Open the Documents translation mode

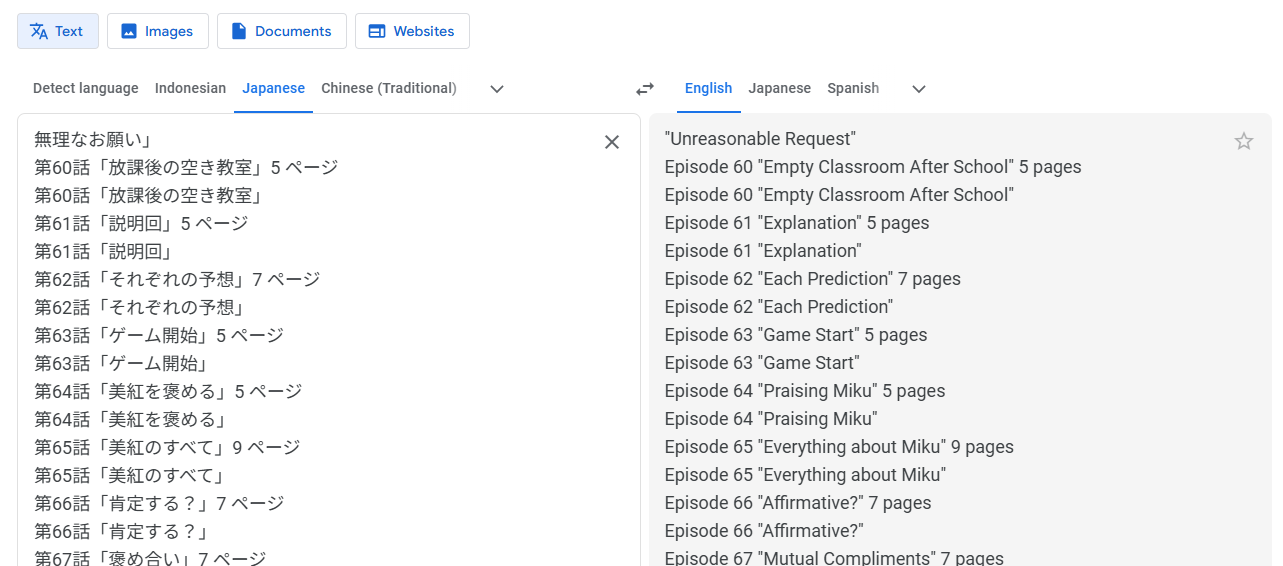(x=282, y=31)
